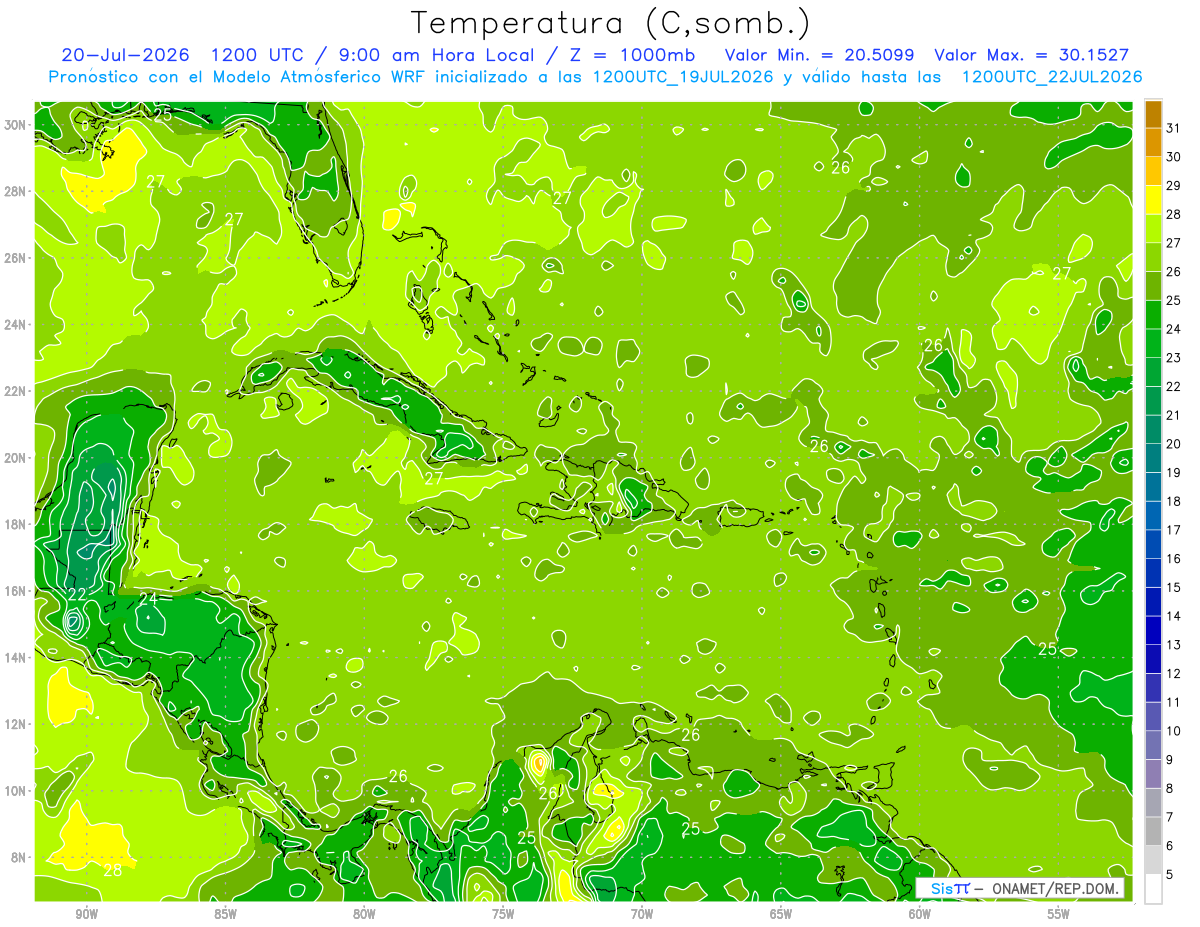Pick the teal swatch between 19 and 20

click(1153, 459)
